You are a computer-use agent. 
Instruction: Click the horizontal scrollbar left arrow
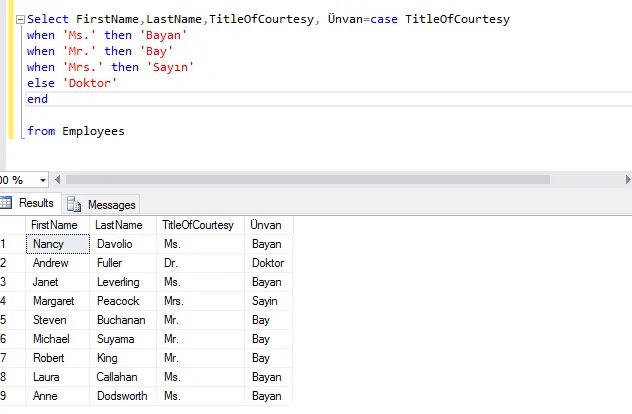pyautogui.click(x=58, y=180)
